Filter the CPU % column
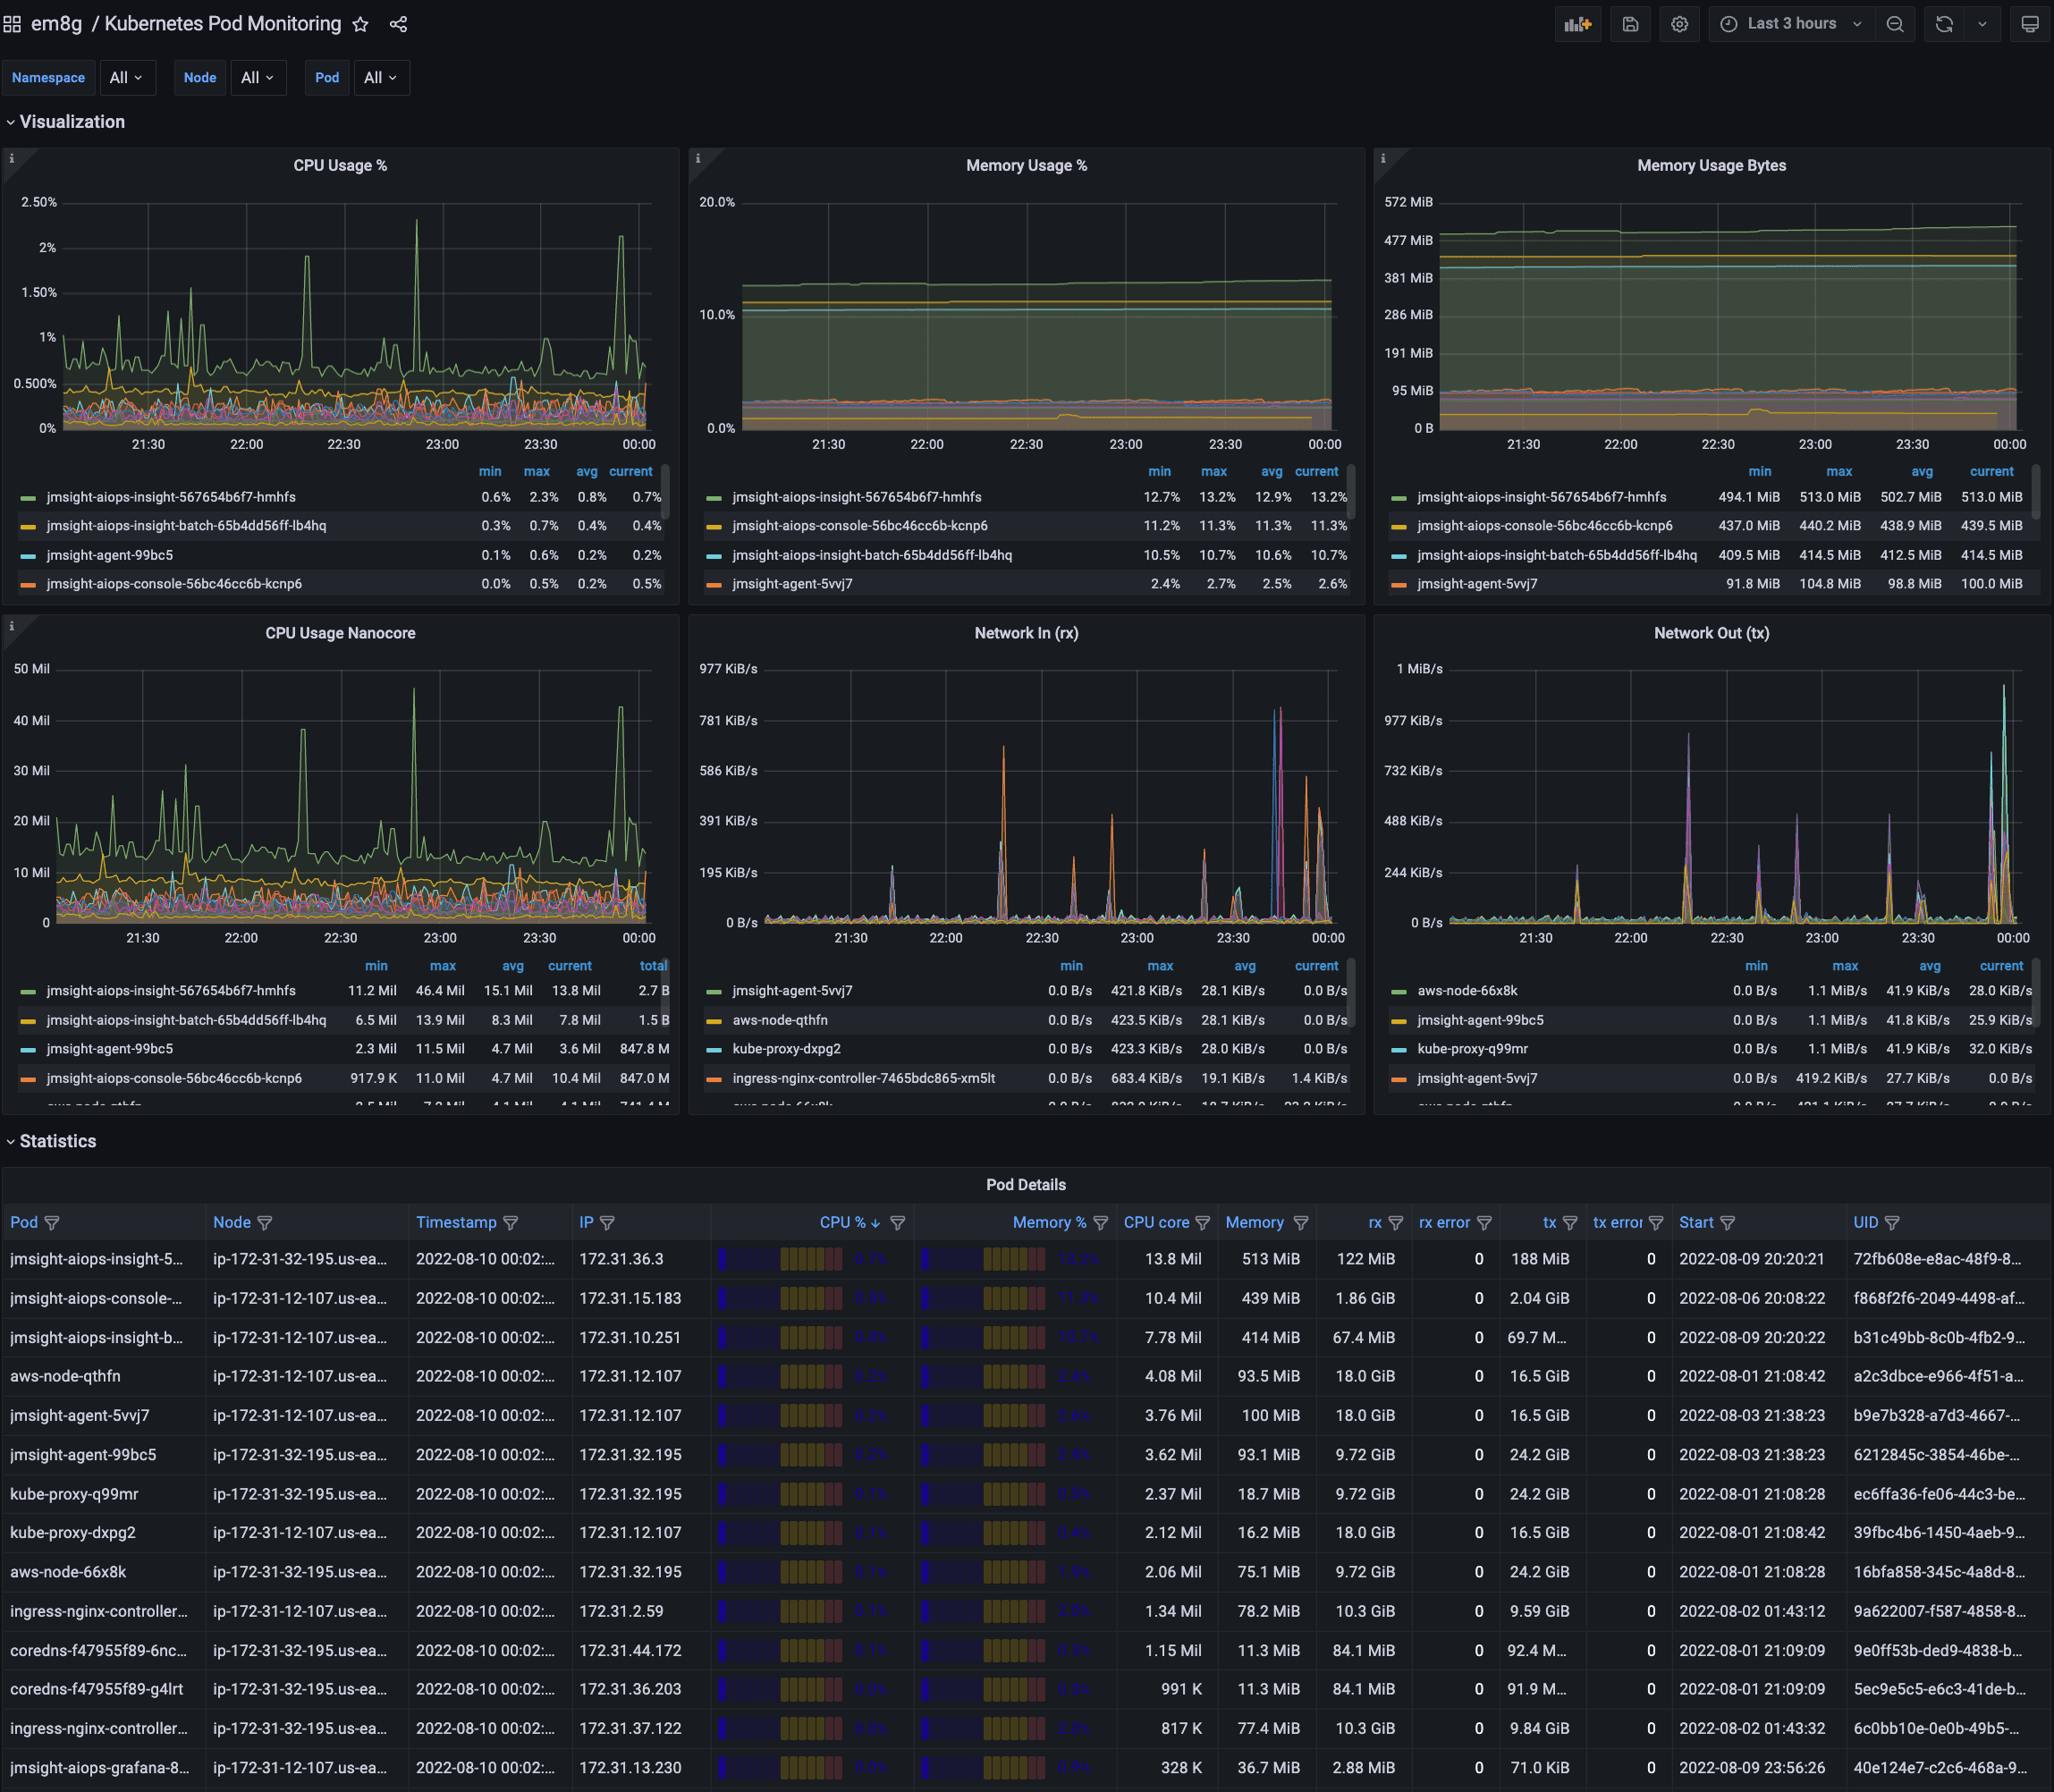This screenshot has width=2054, height=1792. point(898,1223)
